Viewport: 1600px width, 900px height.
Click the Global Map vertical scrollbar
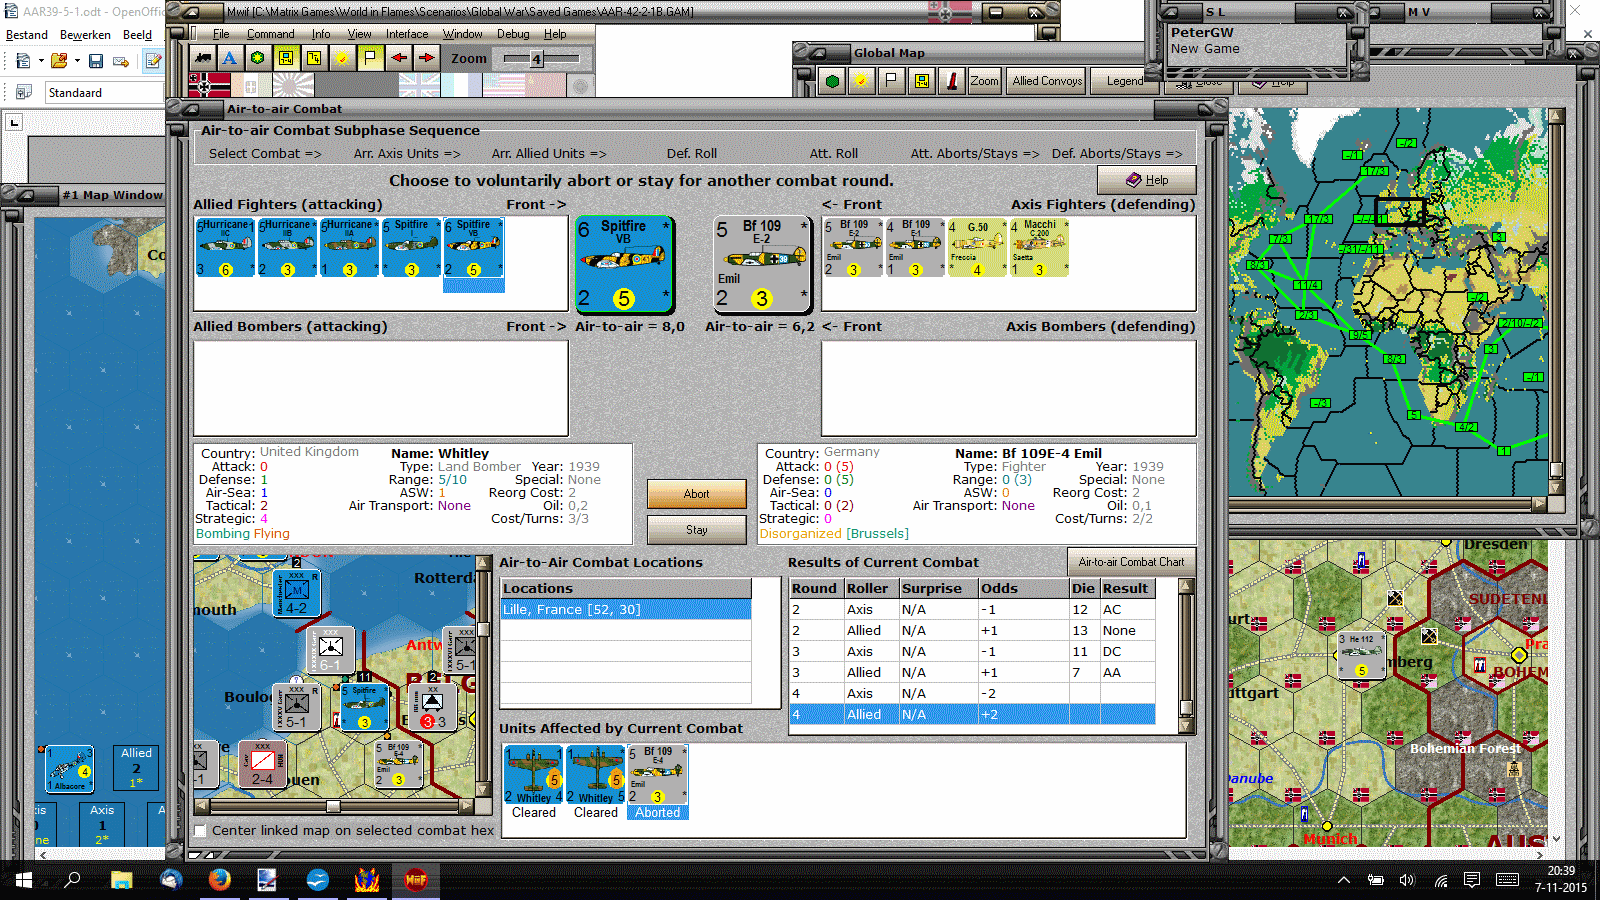1556,301
